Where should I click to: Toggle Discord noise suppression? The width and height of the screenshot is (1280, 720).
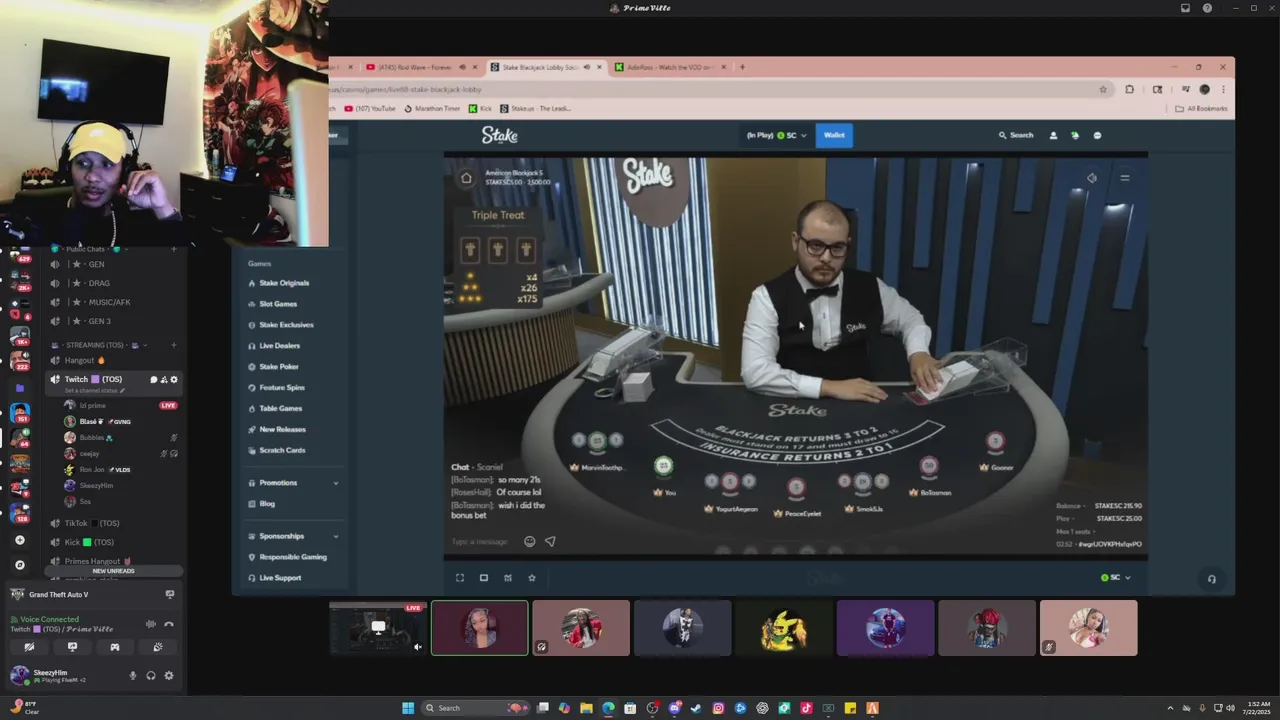pos(151,624)
